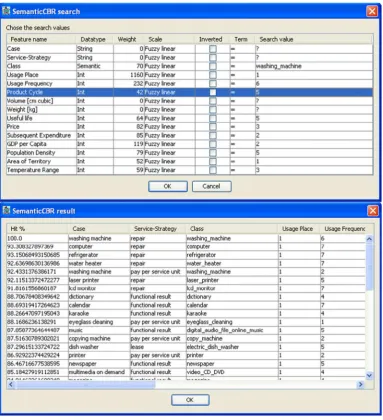The height and width of the screenshot is (420, 383).
Task: Click OK button in search dialog
Action: [x=168, y=186]
